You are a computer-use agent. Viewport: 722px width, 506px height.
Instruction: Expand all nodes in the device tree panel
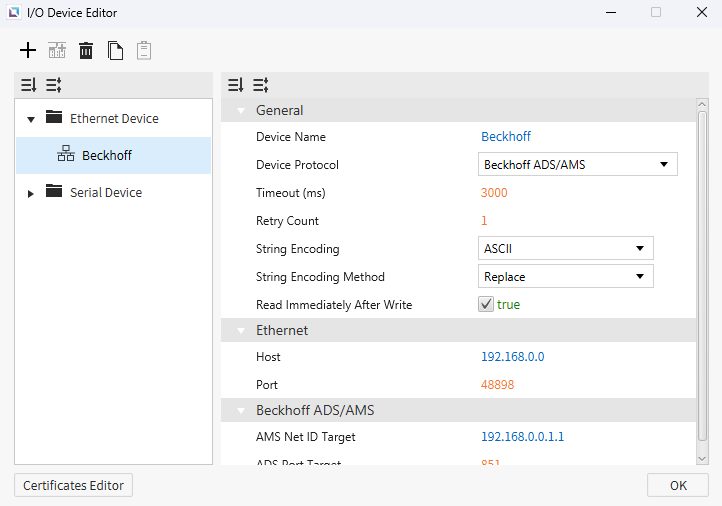pyautogui.click(x=29, y=85)
